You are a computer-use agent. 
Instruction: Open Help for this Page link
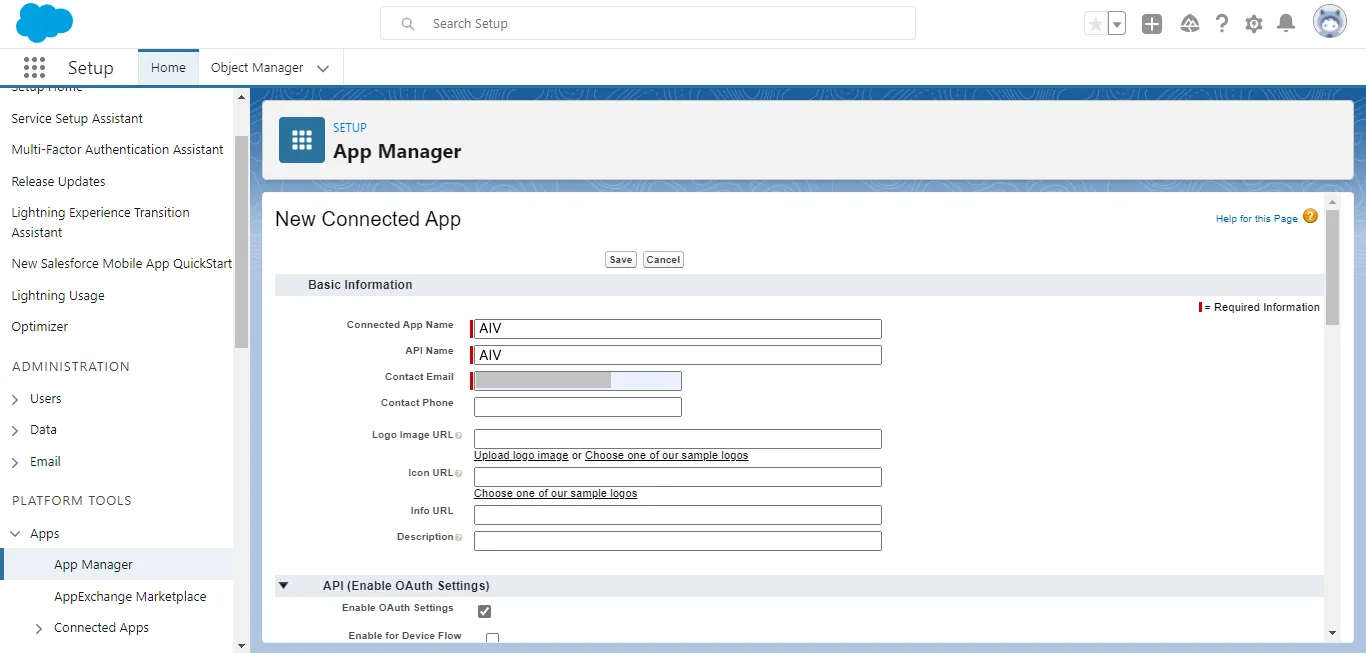point(1256,218)
